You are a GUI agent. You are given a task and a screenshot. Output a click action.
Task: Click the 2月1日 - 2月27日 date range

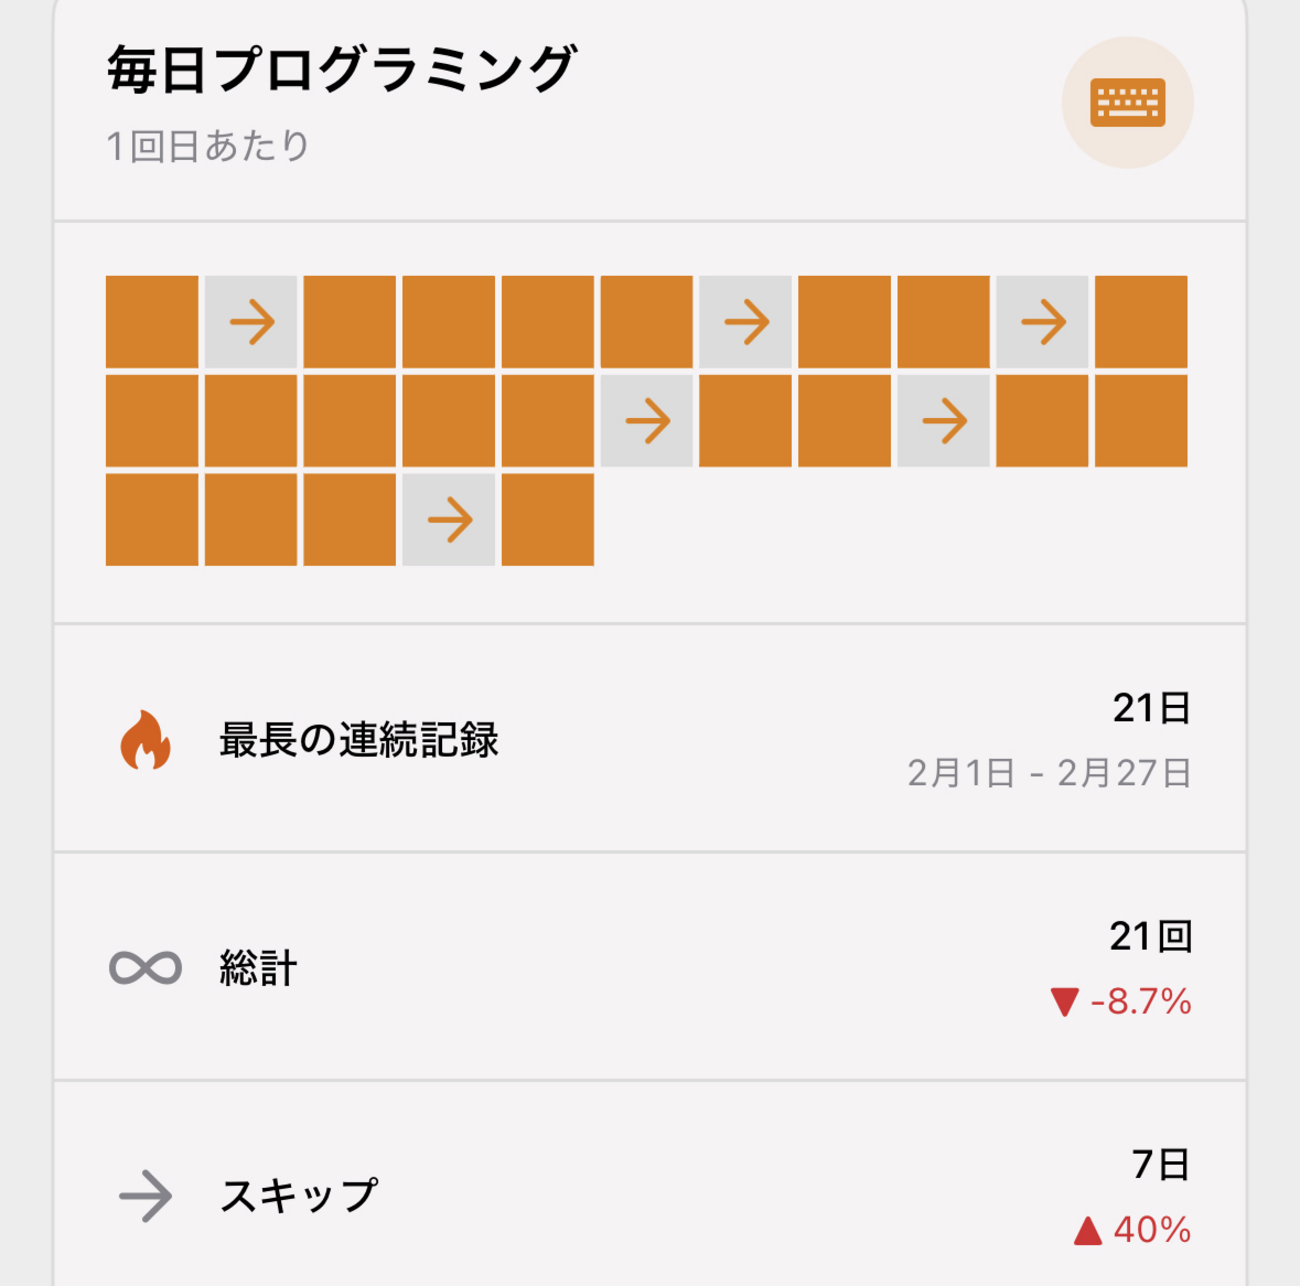(x=1049, y=773)
